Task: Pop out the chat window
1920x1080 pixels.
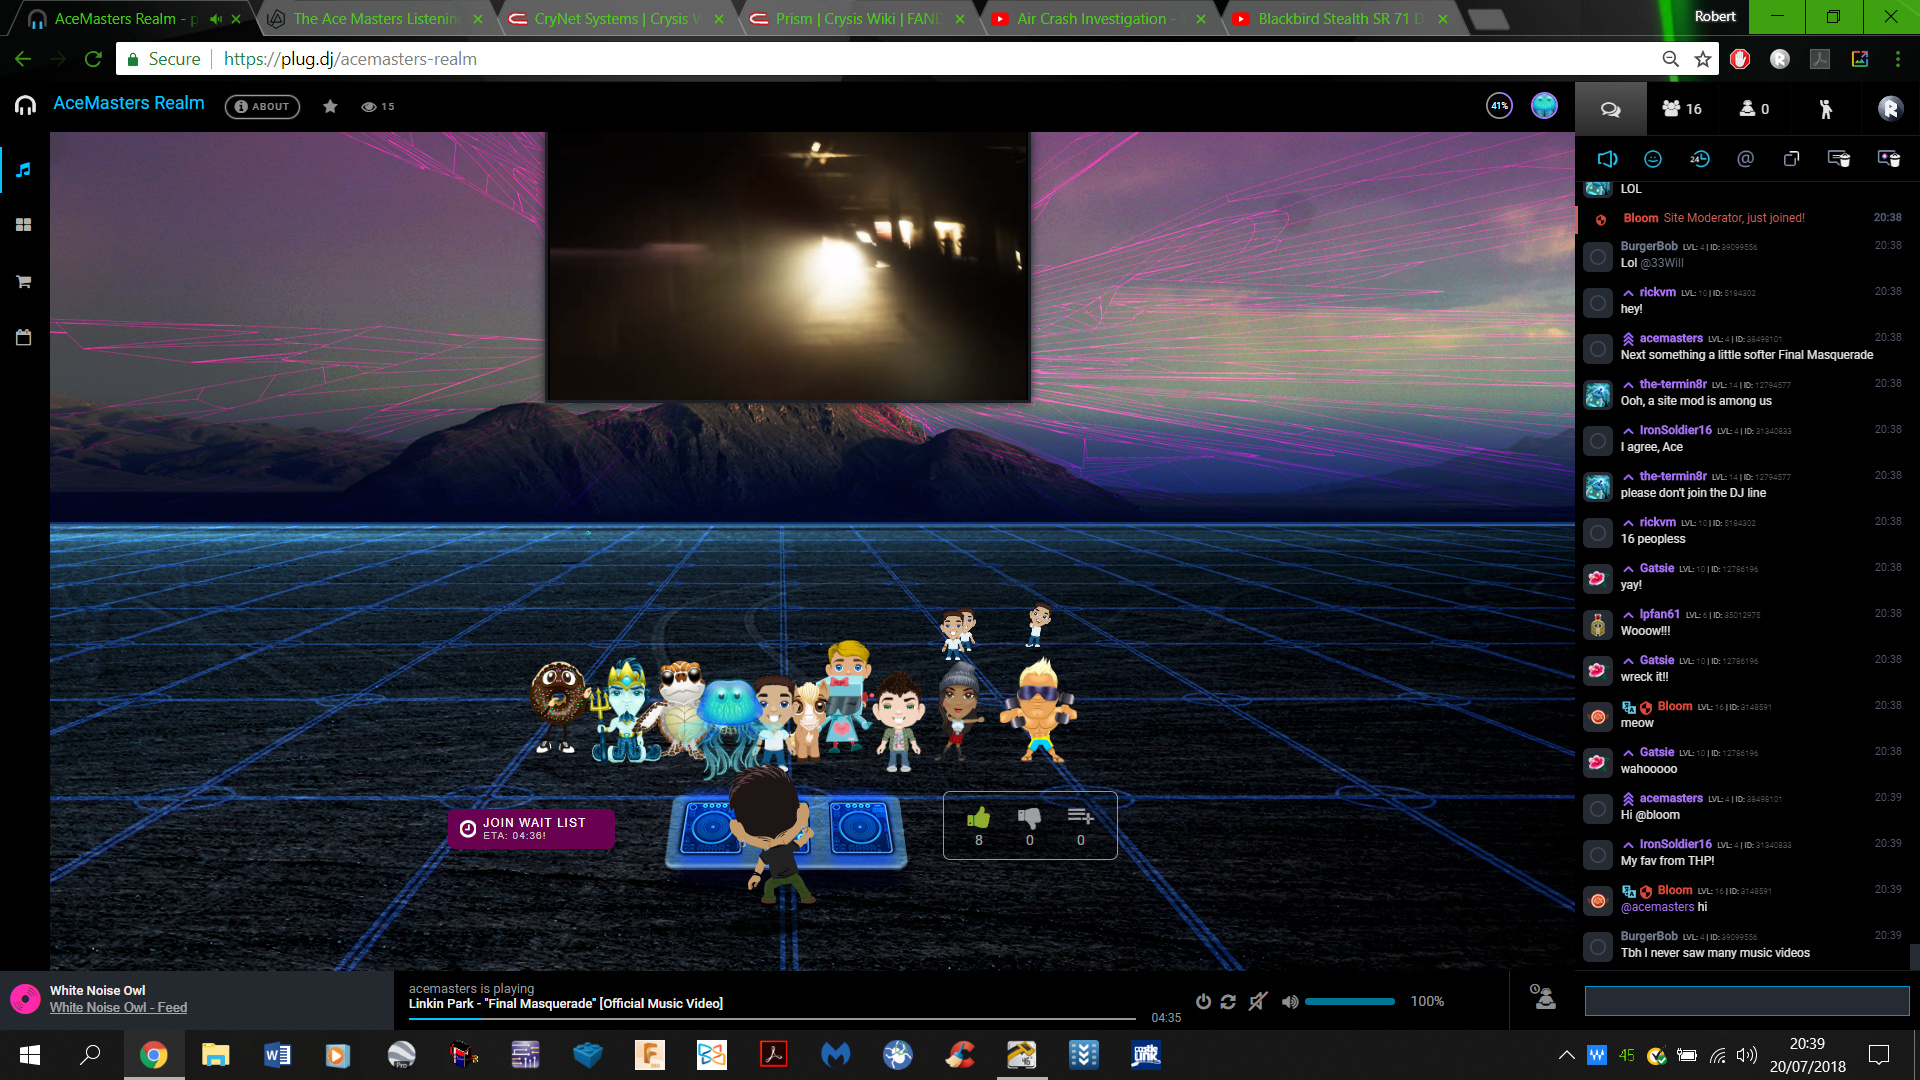Action: tap(1791, 159)
